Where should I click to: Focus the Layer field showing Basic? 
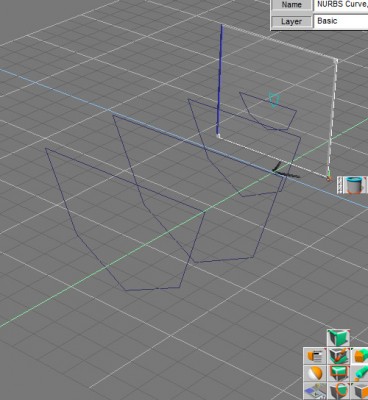tap(341, 21)
